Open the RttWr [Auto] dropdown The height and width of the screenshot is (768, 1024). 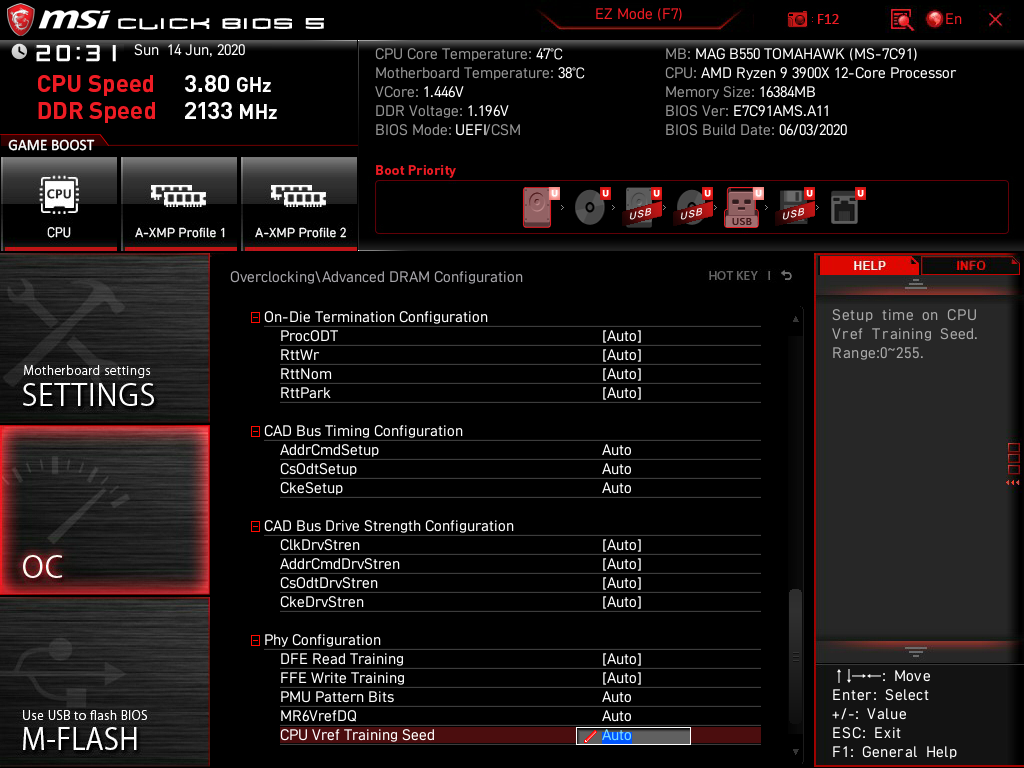pos(622,355)
